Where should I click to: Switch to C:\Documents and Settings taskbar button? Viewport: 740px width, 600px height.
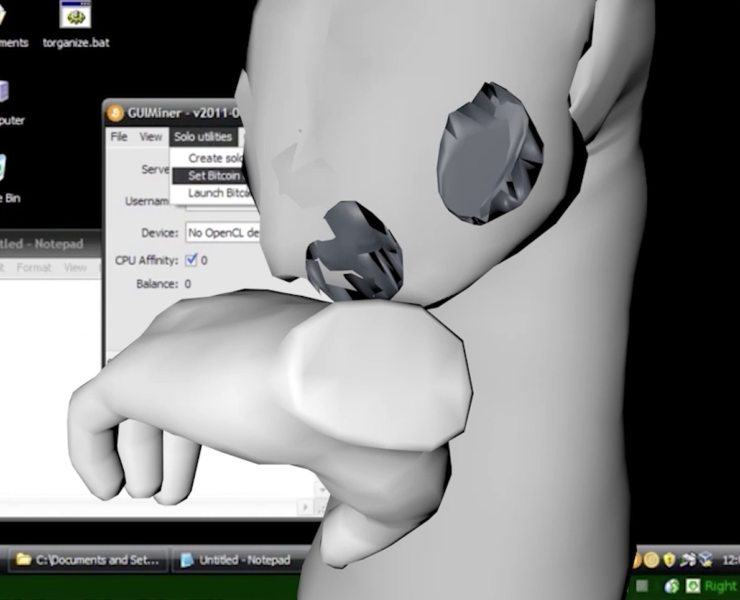(x=88, y=560)
